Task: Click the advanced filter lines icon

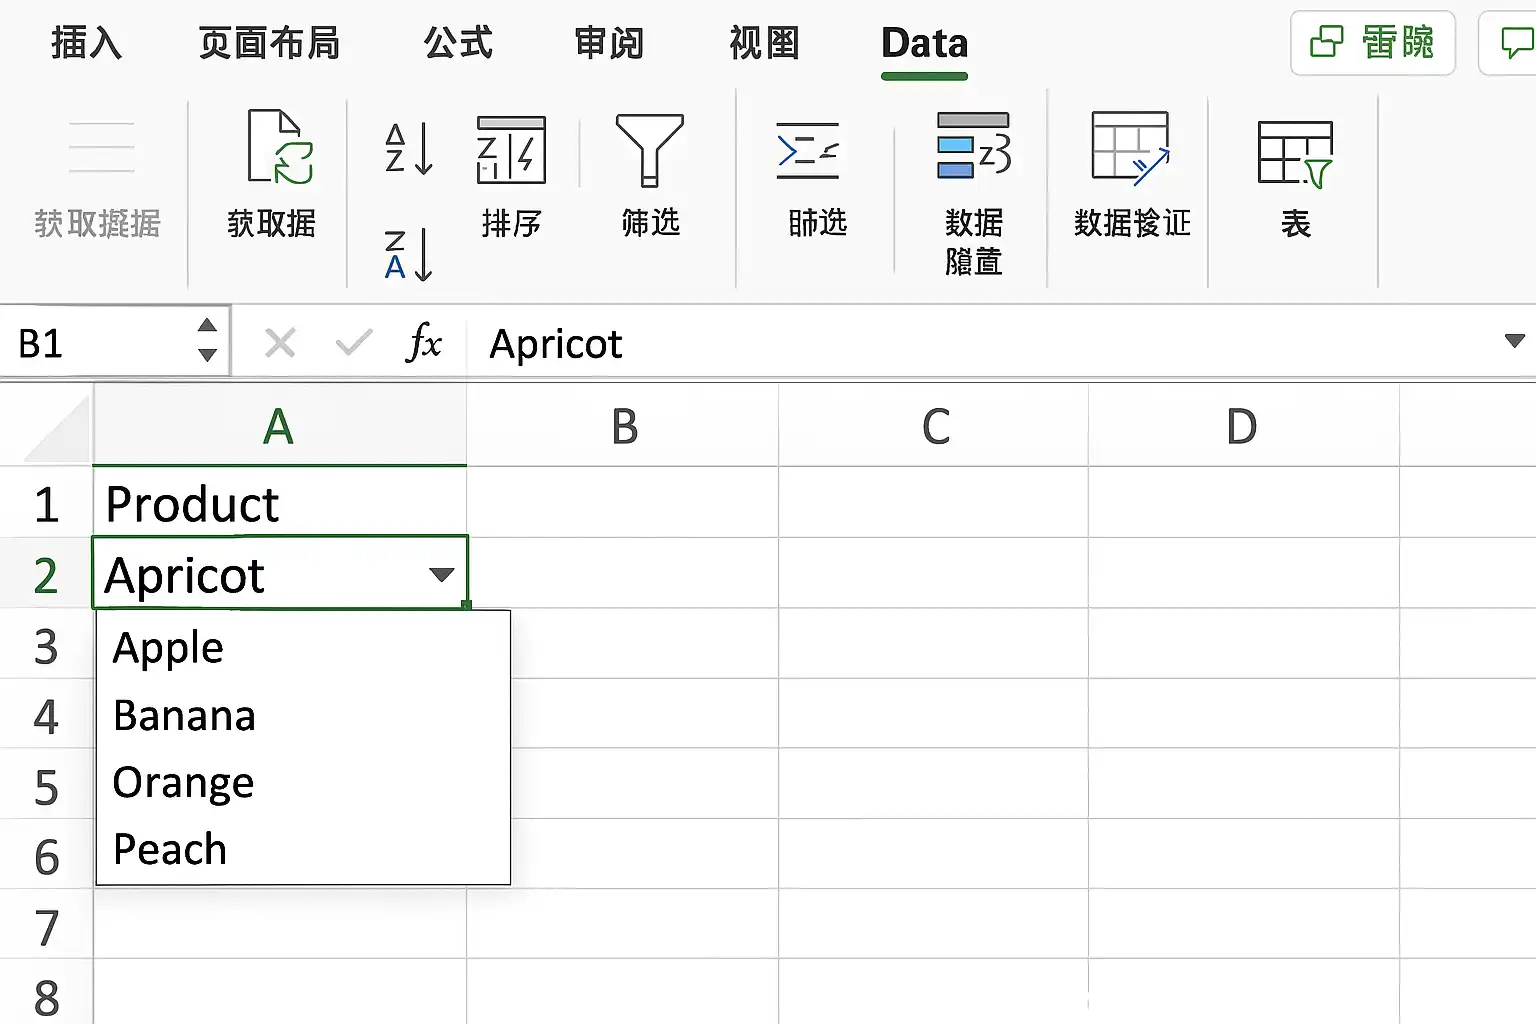Action: (808, 151)
